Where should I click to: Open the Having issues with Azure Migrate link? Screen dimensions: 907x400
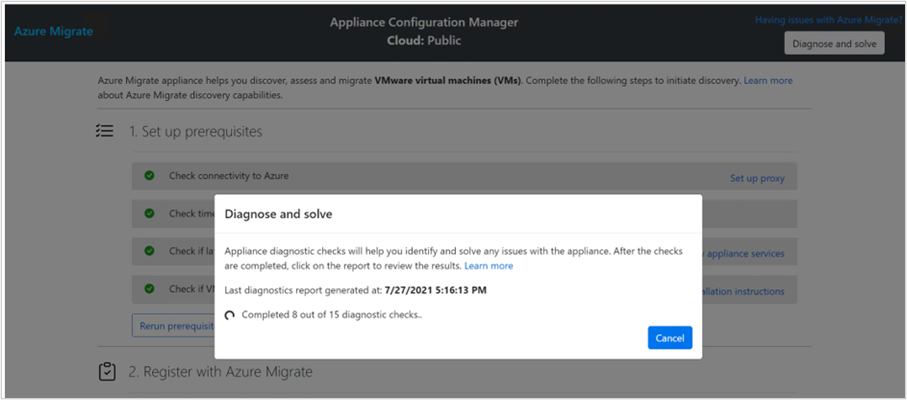pos(829,19)
